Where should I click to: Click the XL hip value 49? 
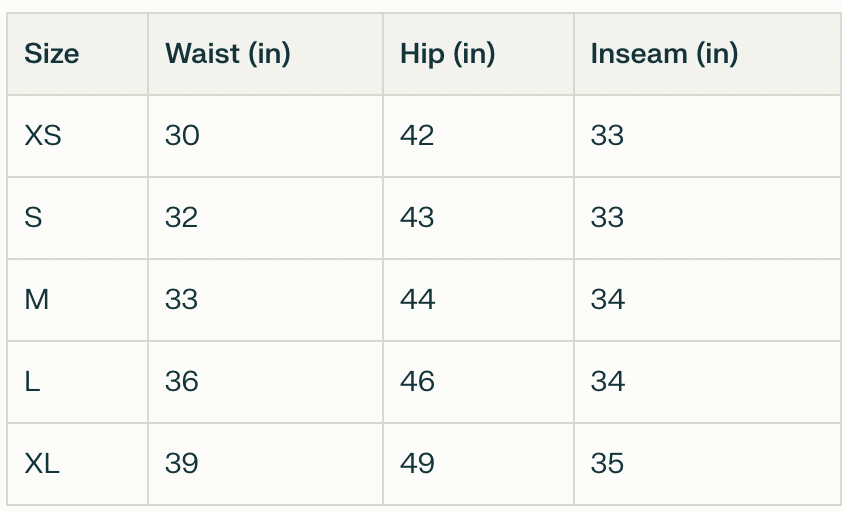click(417, 464)
